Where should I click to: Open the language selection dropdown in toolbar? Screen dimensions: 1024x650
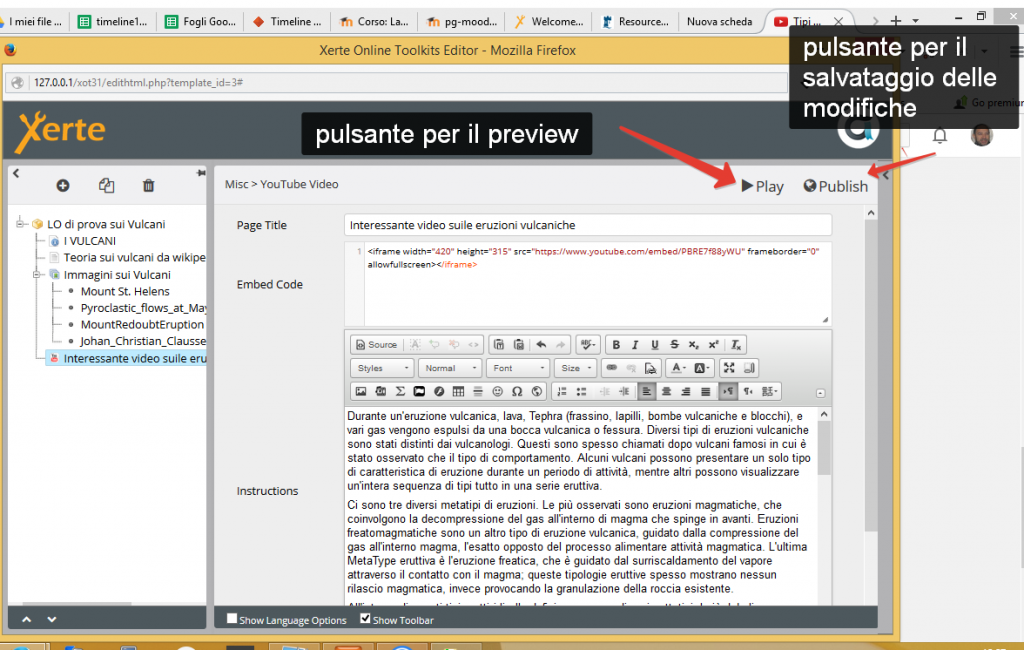[x=769, y=391]
